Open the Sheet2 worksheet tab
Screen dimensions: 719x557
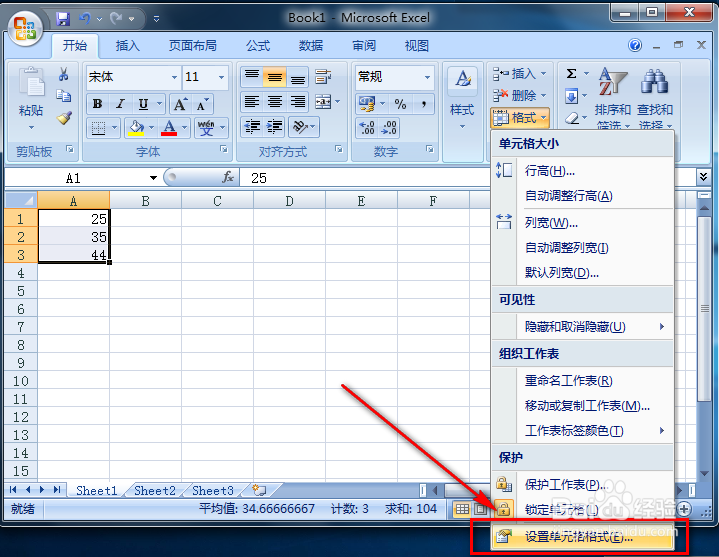point(155,491)
